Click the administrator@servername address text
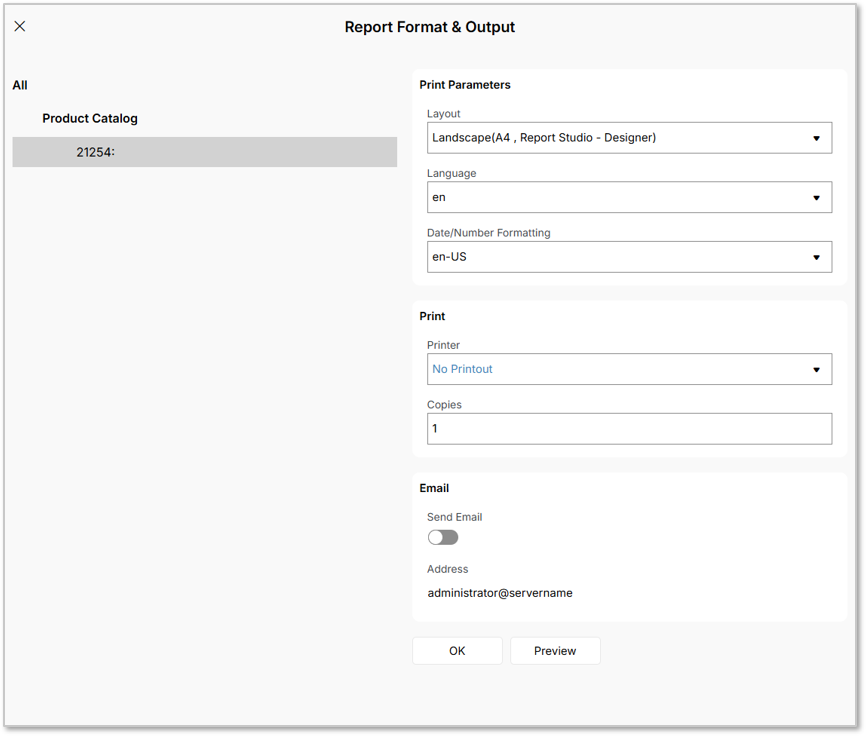The image size is (866, 736). [500, 593]
